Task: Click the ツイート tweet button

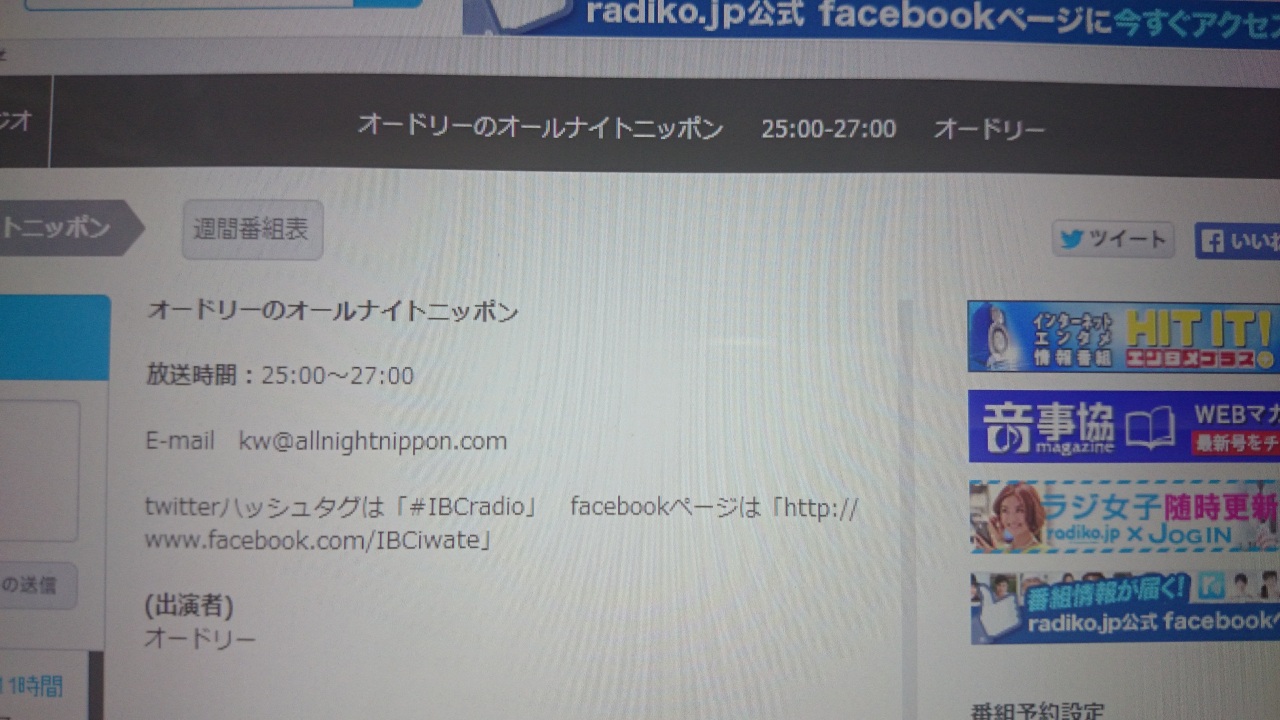Action: click(x=1113, y=239)
